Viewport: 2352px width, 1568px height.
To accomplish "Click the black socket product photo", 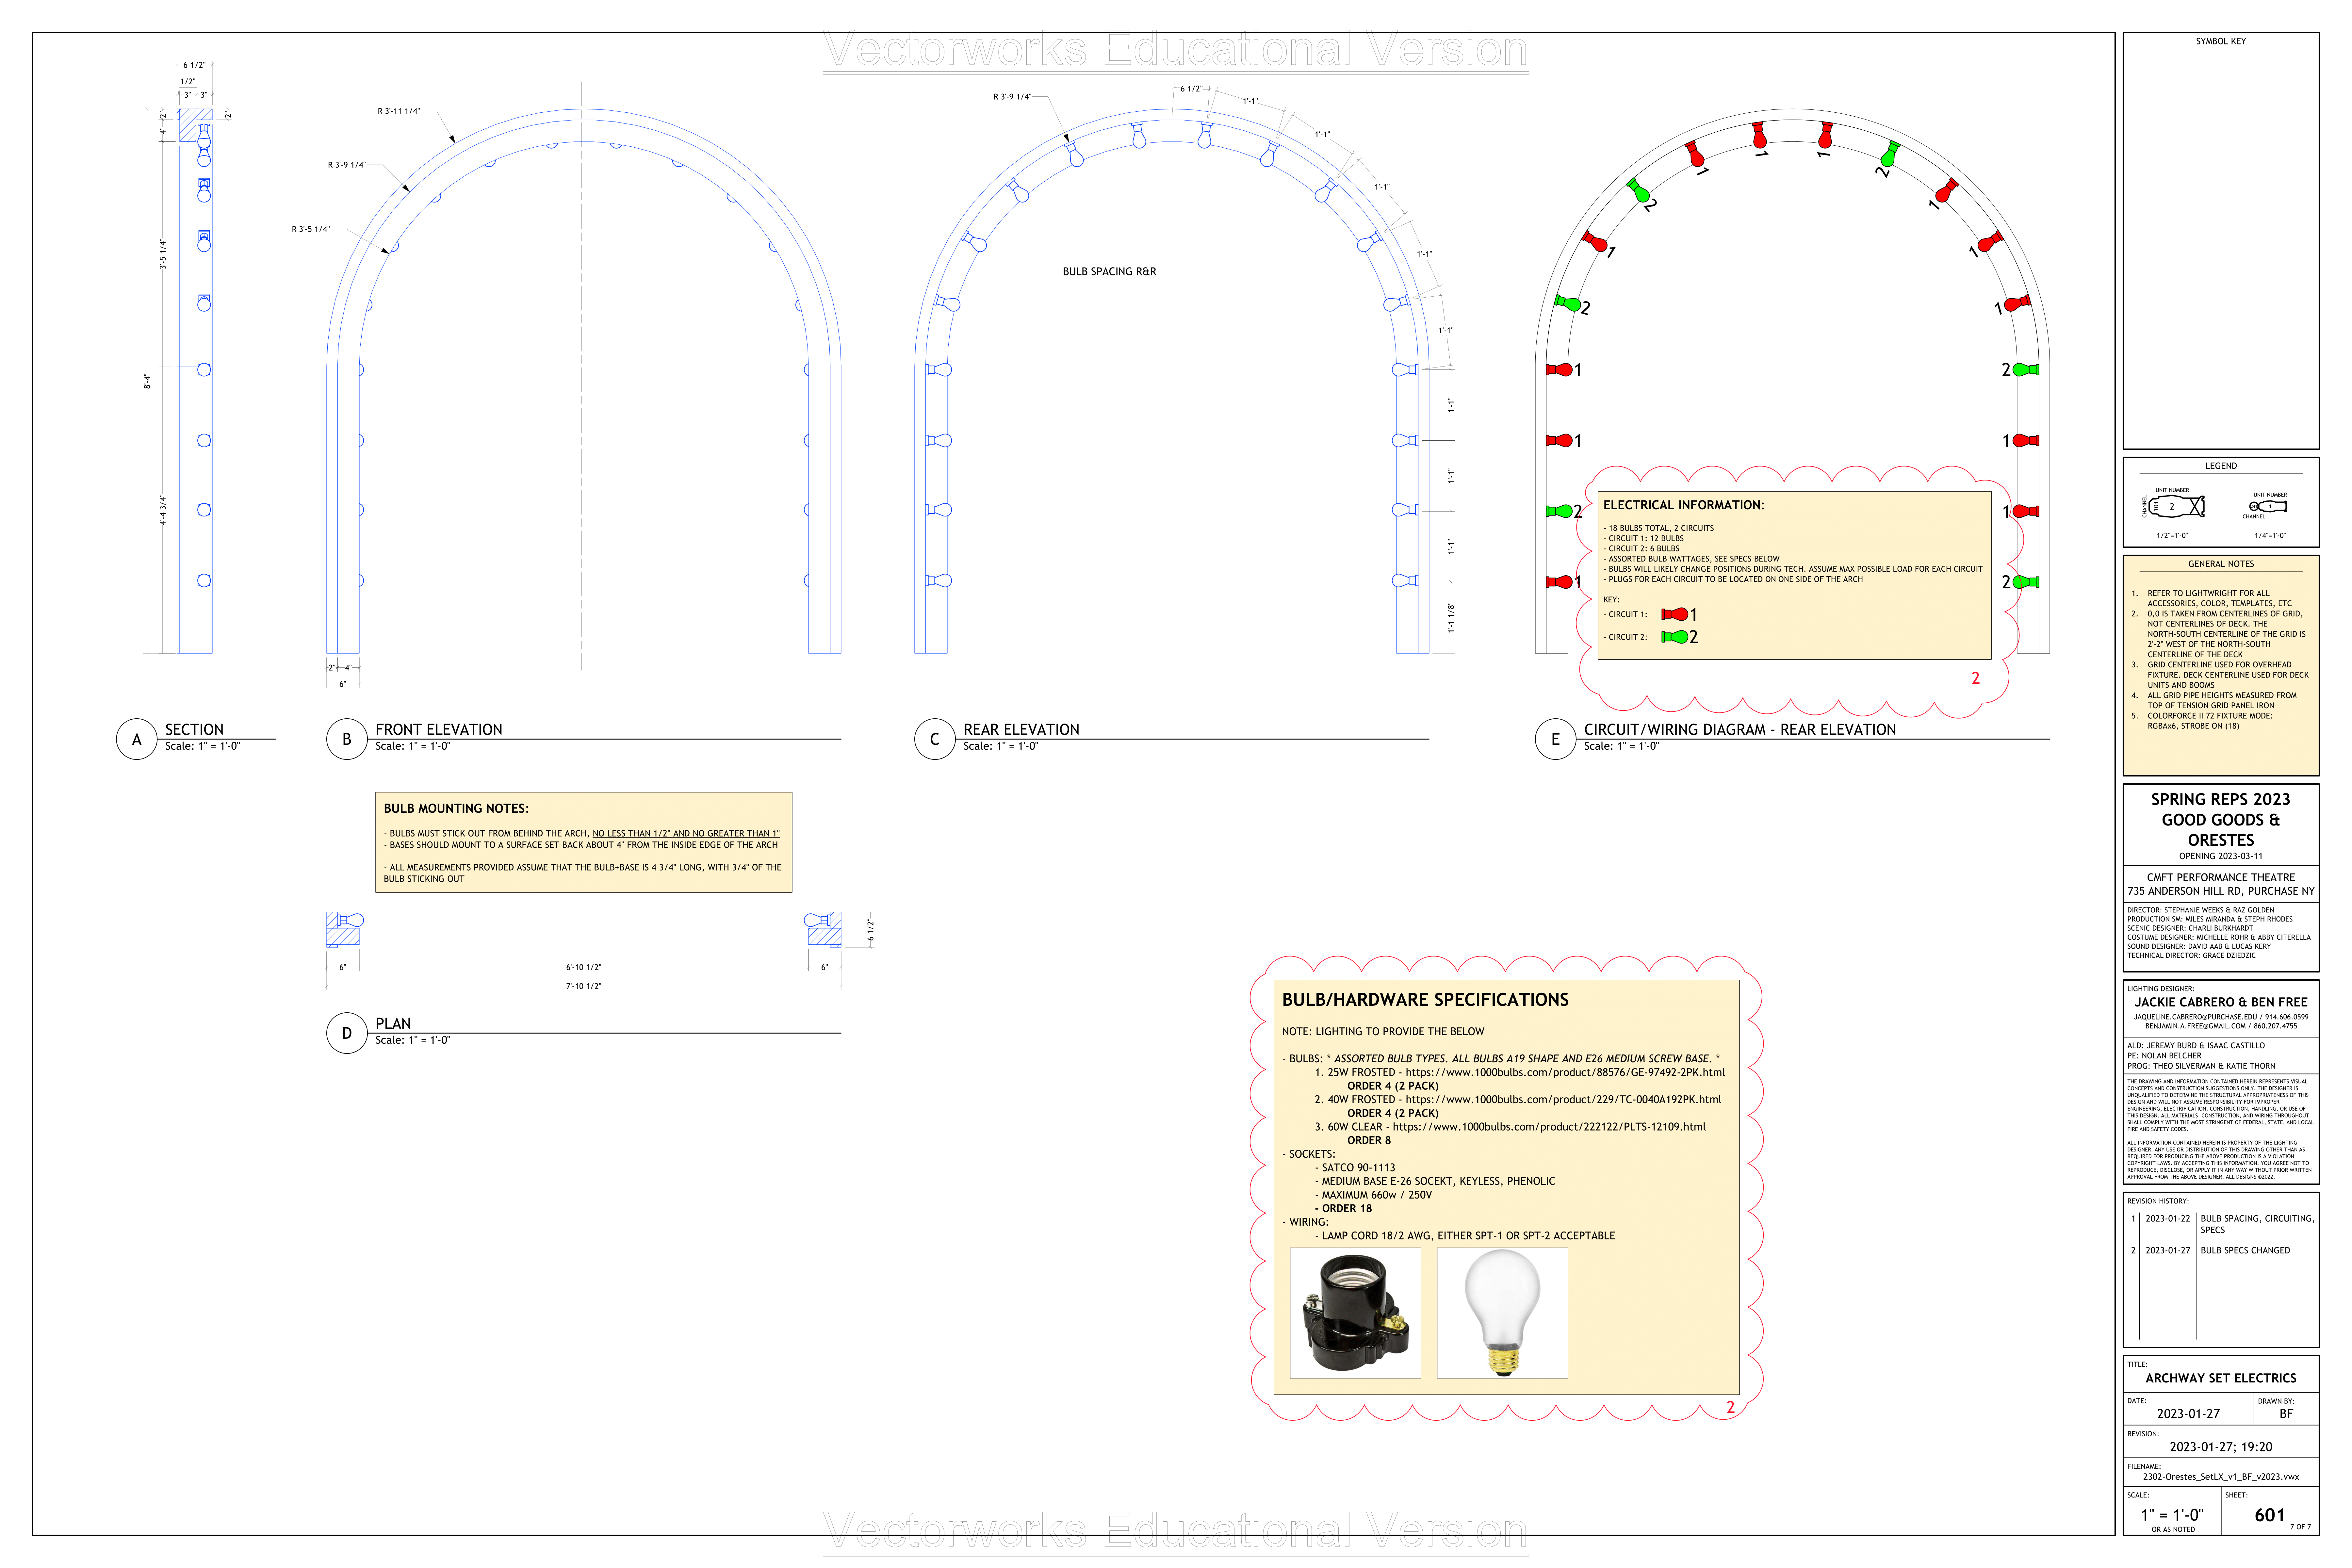I will point(1355,1313).
